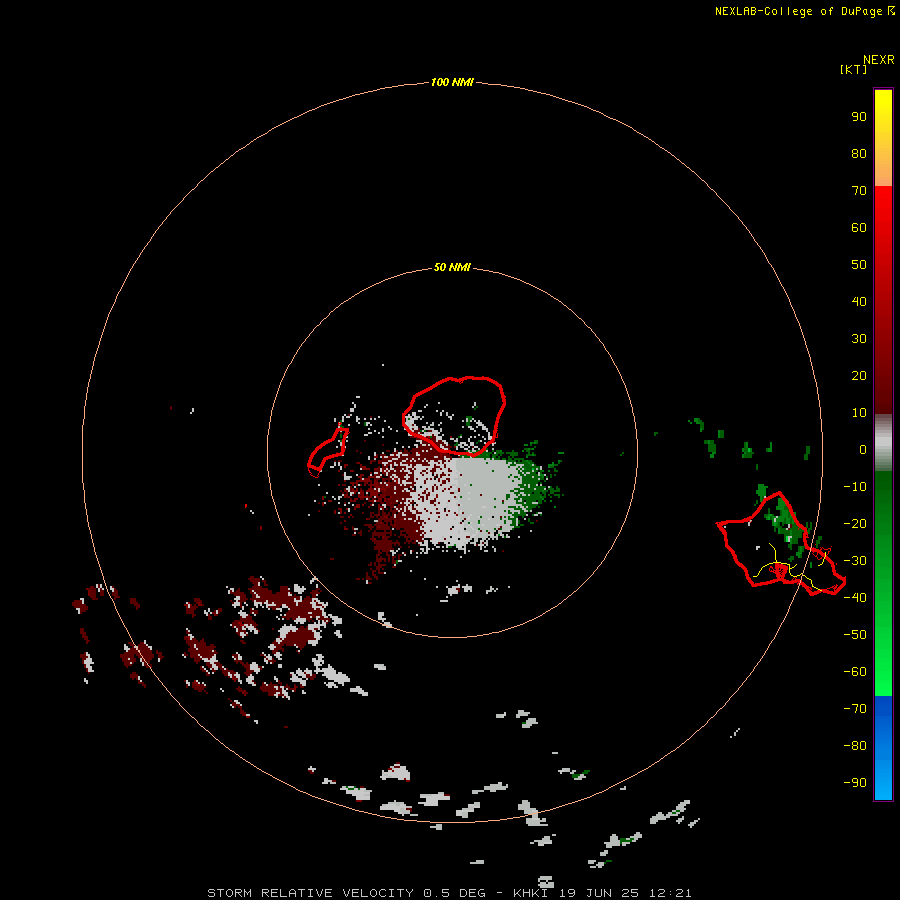Click the [KT] units label above color bar
The width and height of the screenshot is (900, 900).
pos(853,69)
